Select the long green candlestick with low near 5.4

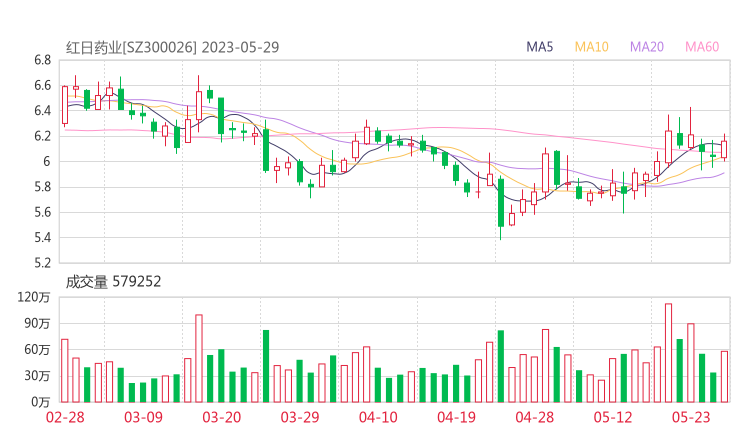coord(501,208)
